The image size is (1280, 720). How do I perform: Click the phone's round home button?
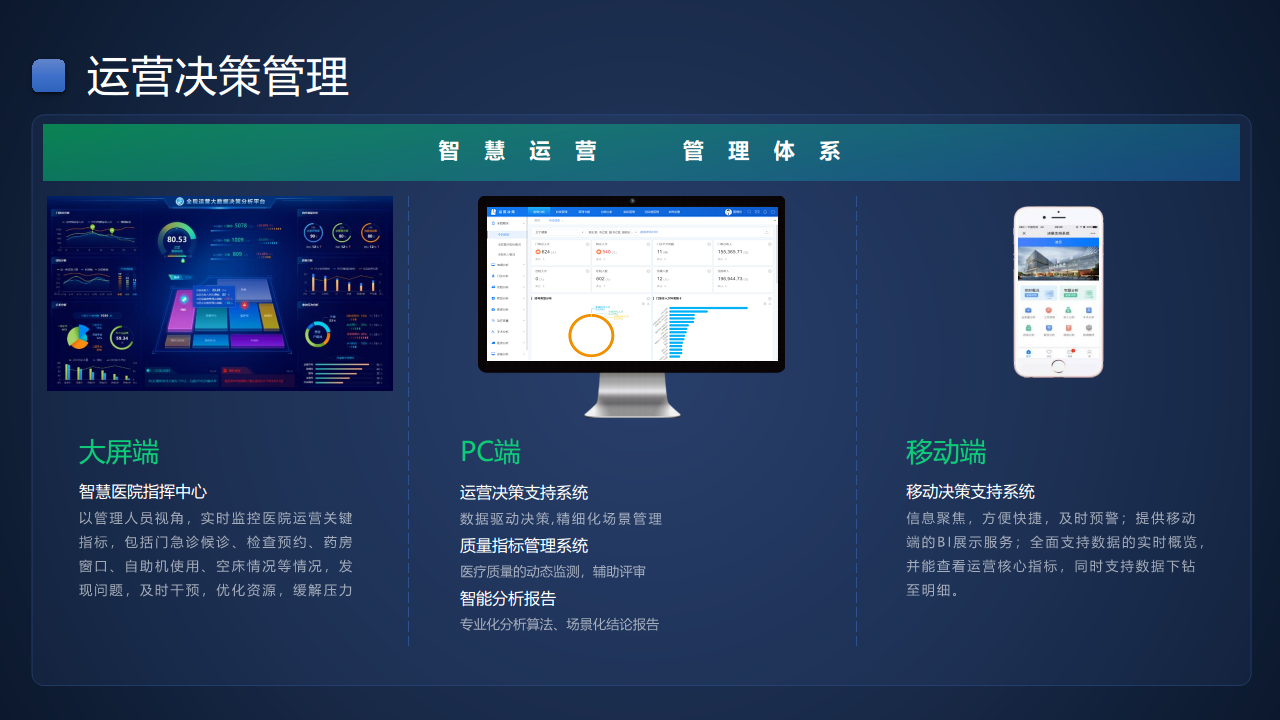[x=1058, y=366]
